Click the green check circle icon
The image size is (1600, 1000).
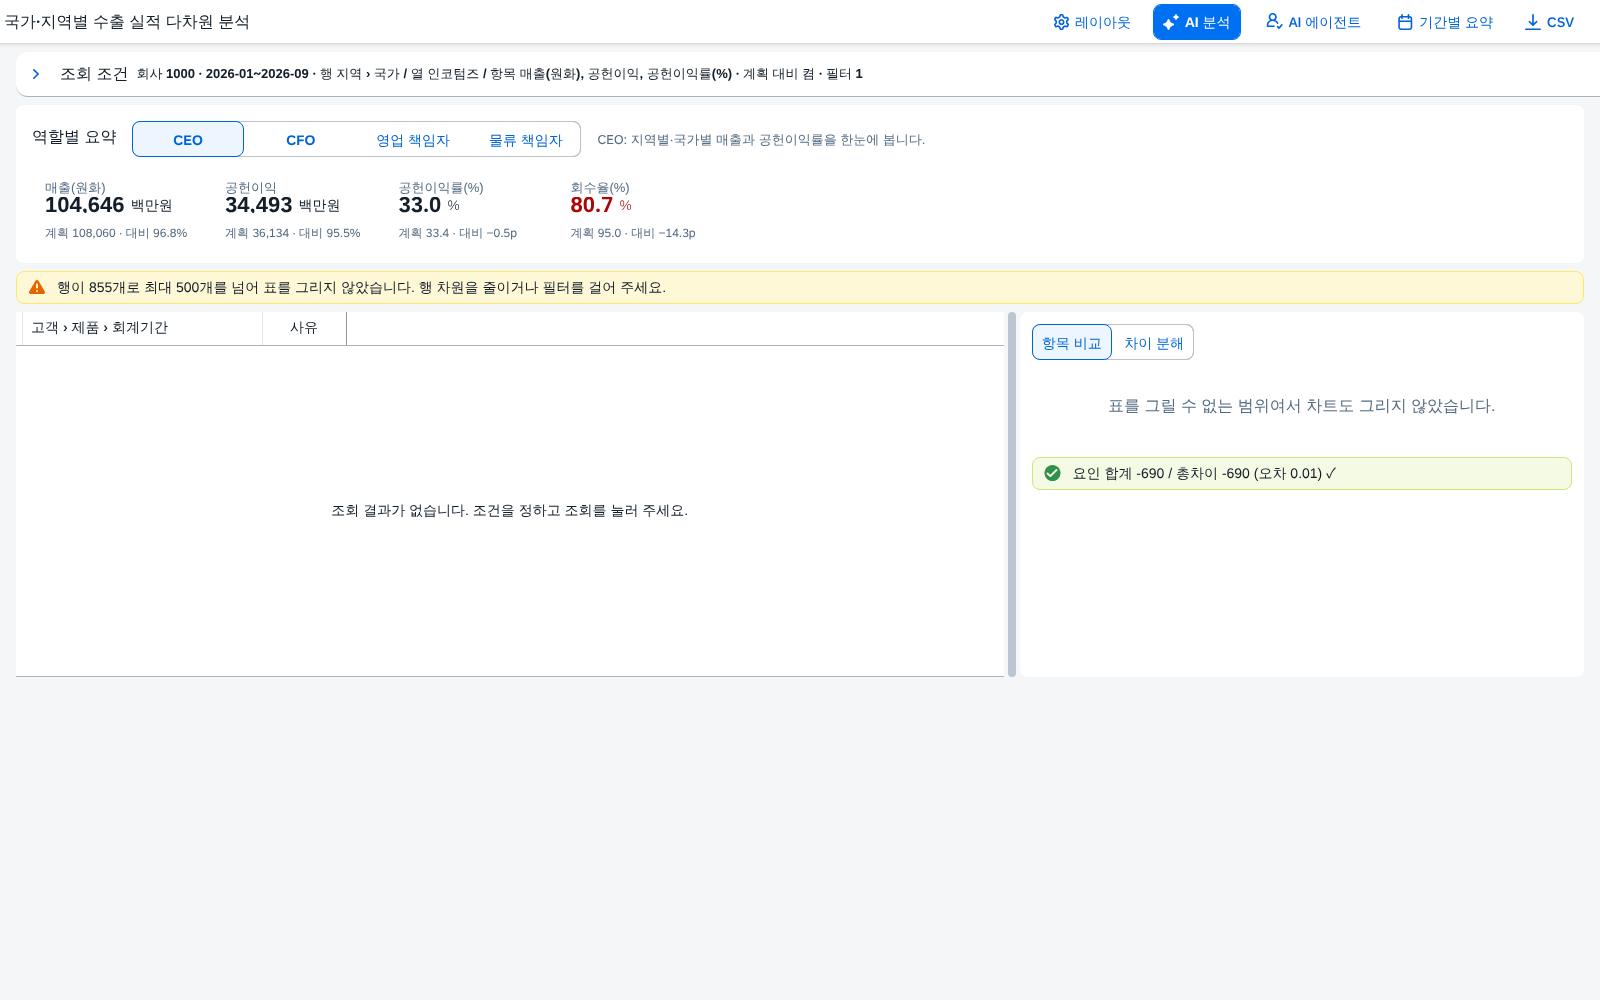tap(1052, 473)
